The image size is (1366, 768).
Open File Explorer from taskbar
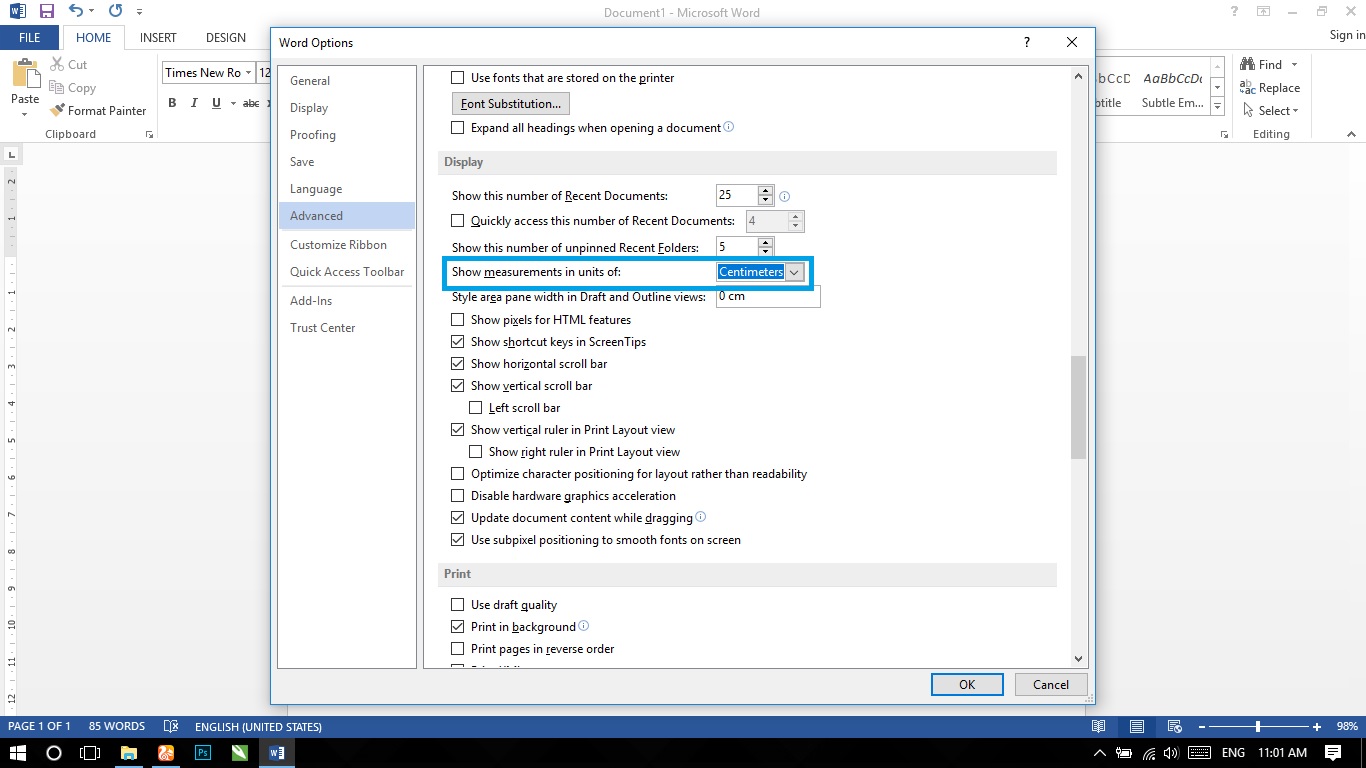[x=128, y=753]
